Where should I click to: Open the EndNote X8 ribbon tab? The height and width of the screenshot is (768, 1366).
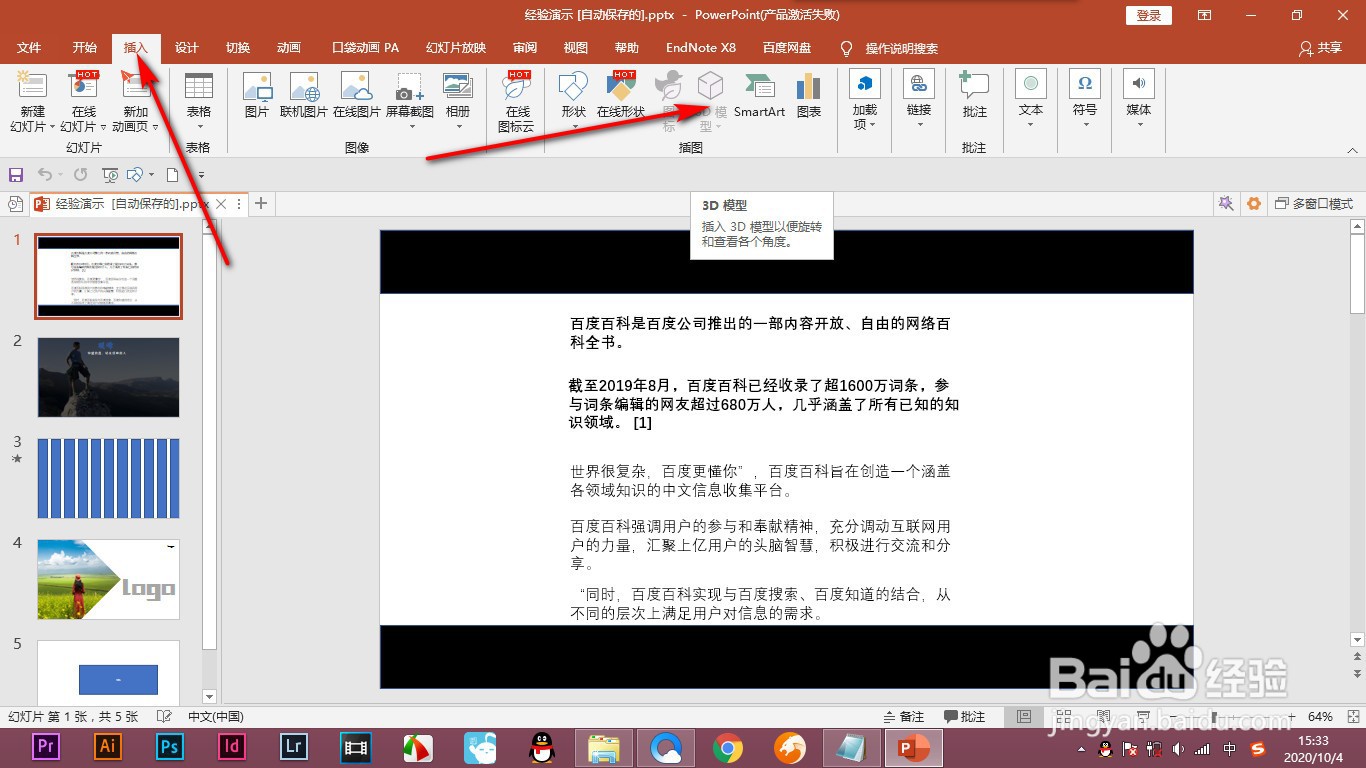[x=700, y=47]
